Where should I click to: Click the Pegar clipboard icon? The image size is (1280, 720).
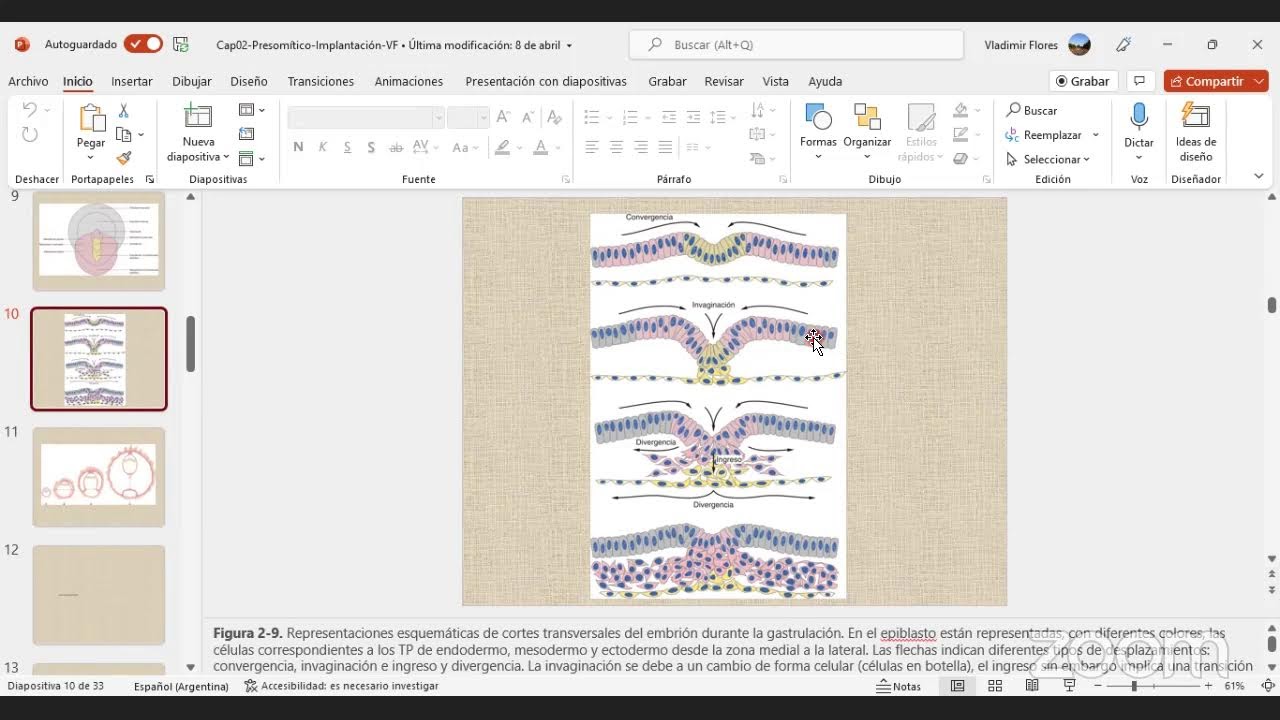point(91,118)
